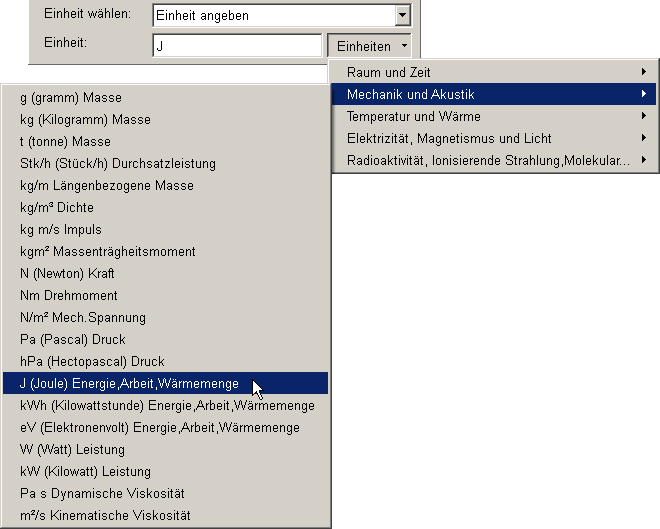Select Pa (Pascal) Druck entry
The image size is (660, 529).
coord(165,340)
